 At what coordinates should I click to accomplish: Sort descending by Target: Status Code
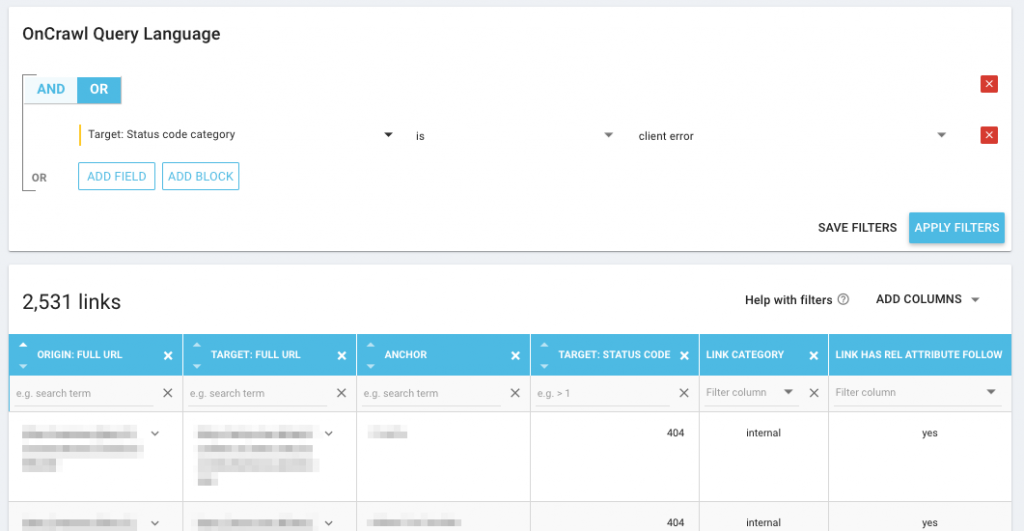(x=545, y=366)
